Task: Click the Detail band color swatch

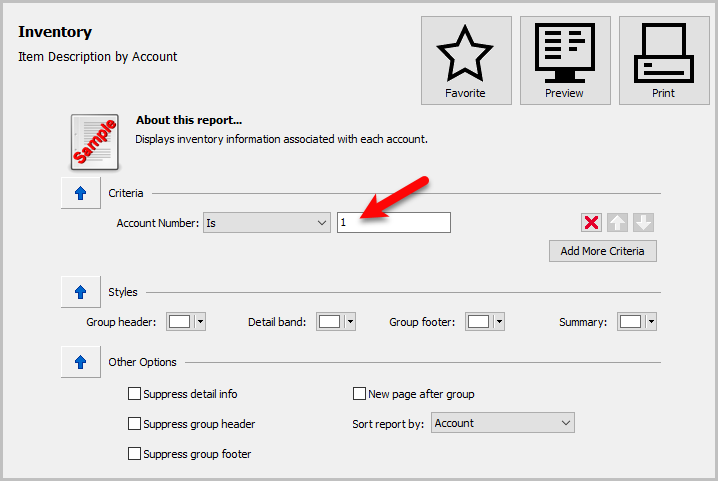Action: pos(329,322)
